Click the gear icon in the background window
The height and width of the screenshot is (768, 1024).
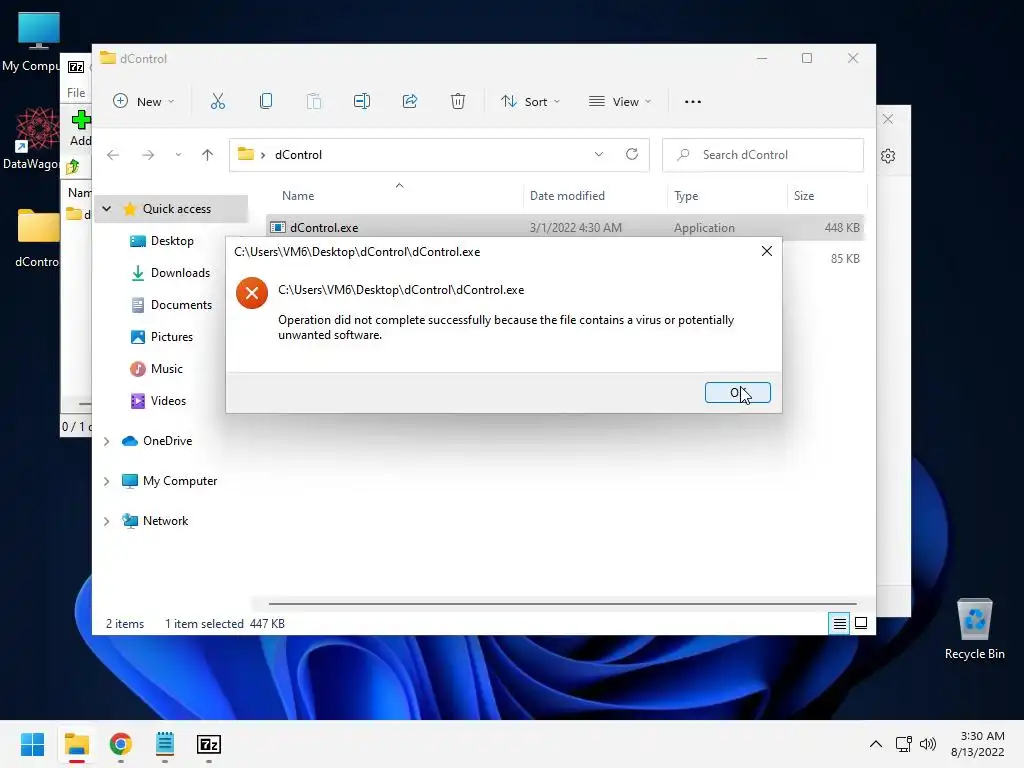(x=888, y=156)
